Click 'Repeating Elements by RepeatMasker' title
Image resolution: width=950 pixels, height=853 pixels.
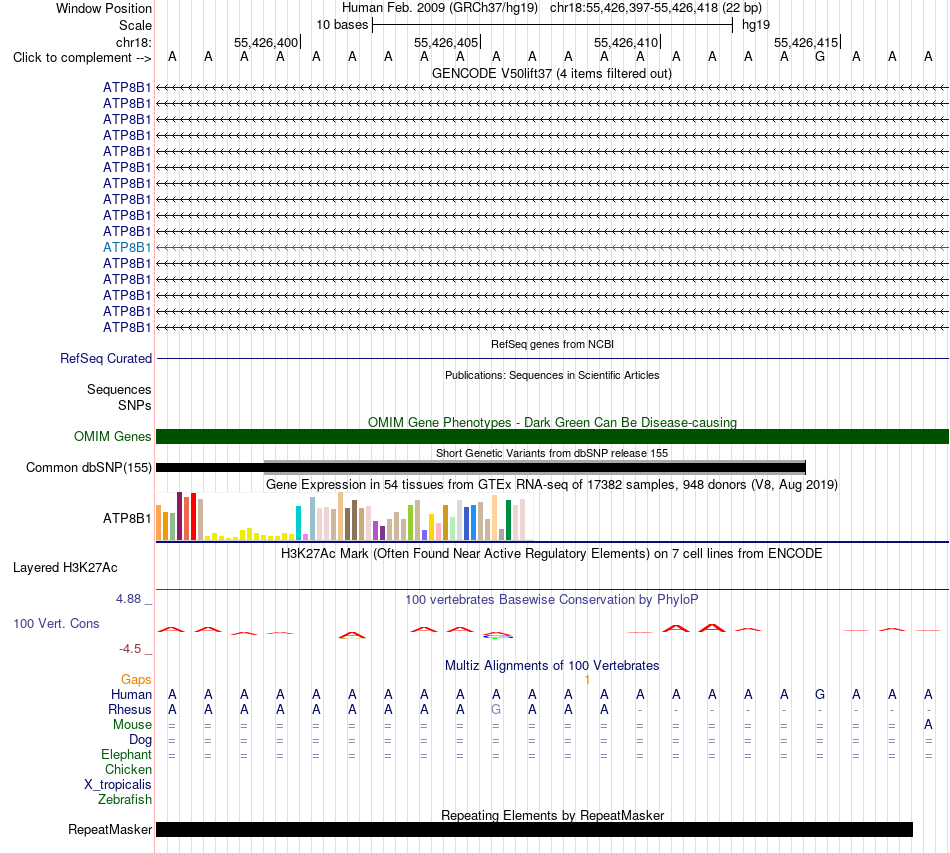point(552,815)
